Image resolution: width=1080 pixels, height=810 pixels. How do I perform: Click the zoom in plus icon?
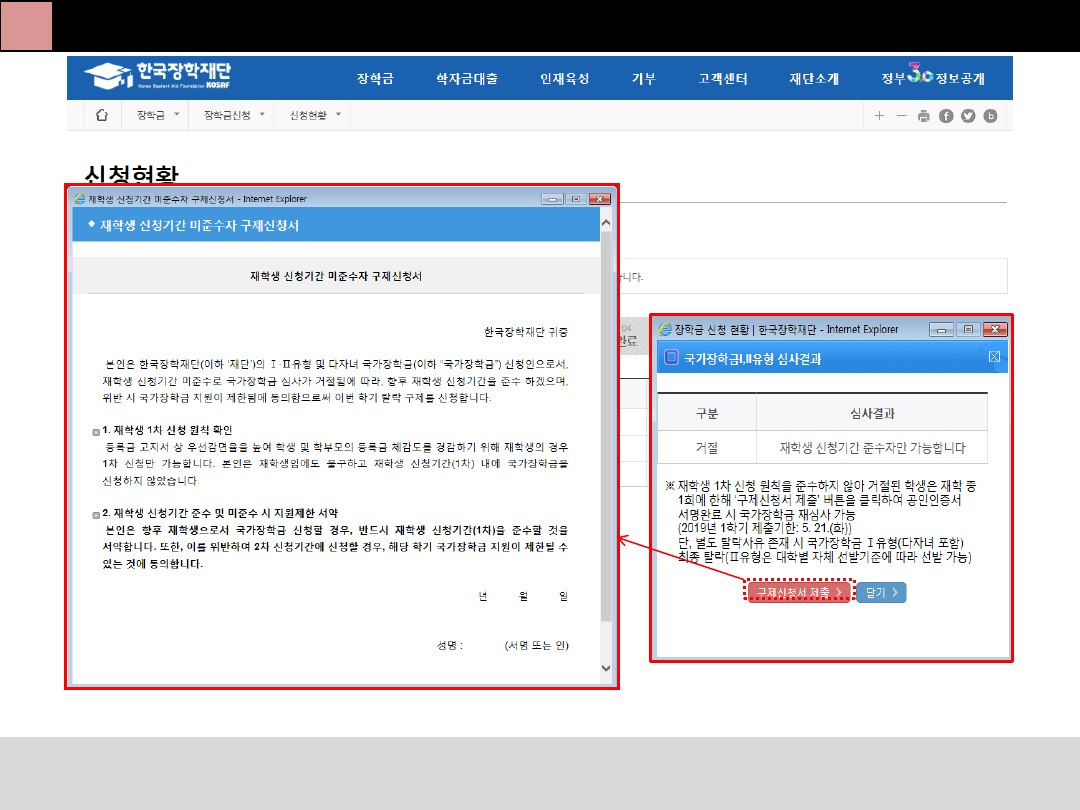pos(879,116)
